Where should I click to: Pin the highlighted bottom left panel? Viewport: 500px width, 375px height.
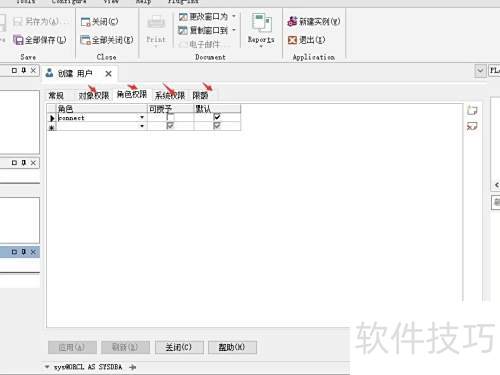pos(24,252)
